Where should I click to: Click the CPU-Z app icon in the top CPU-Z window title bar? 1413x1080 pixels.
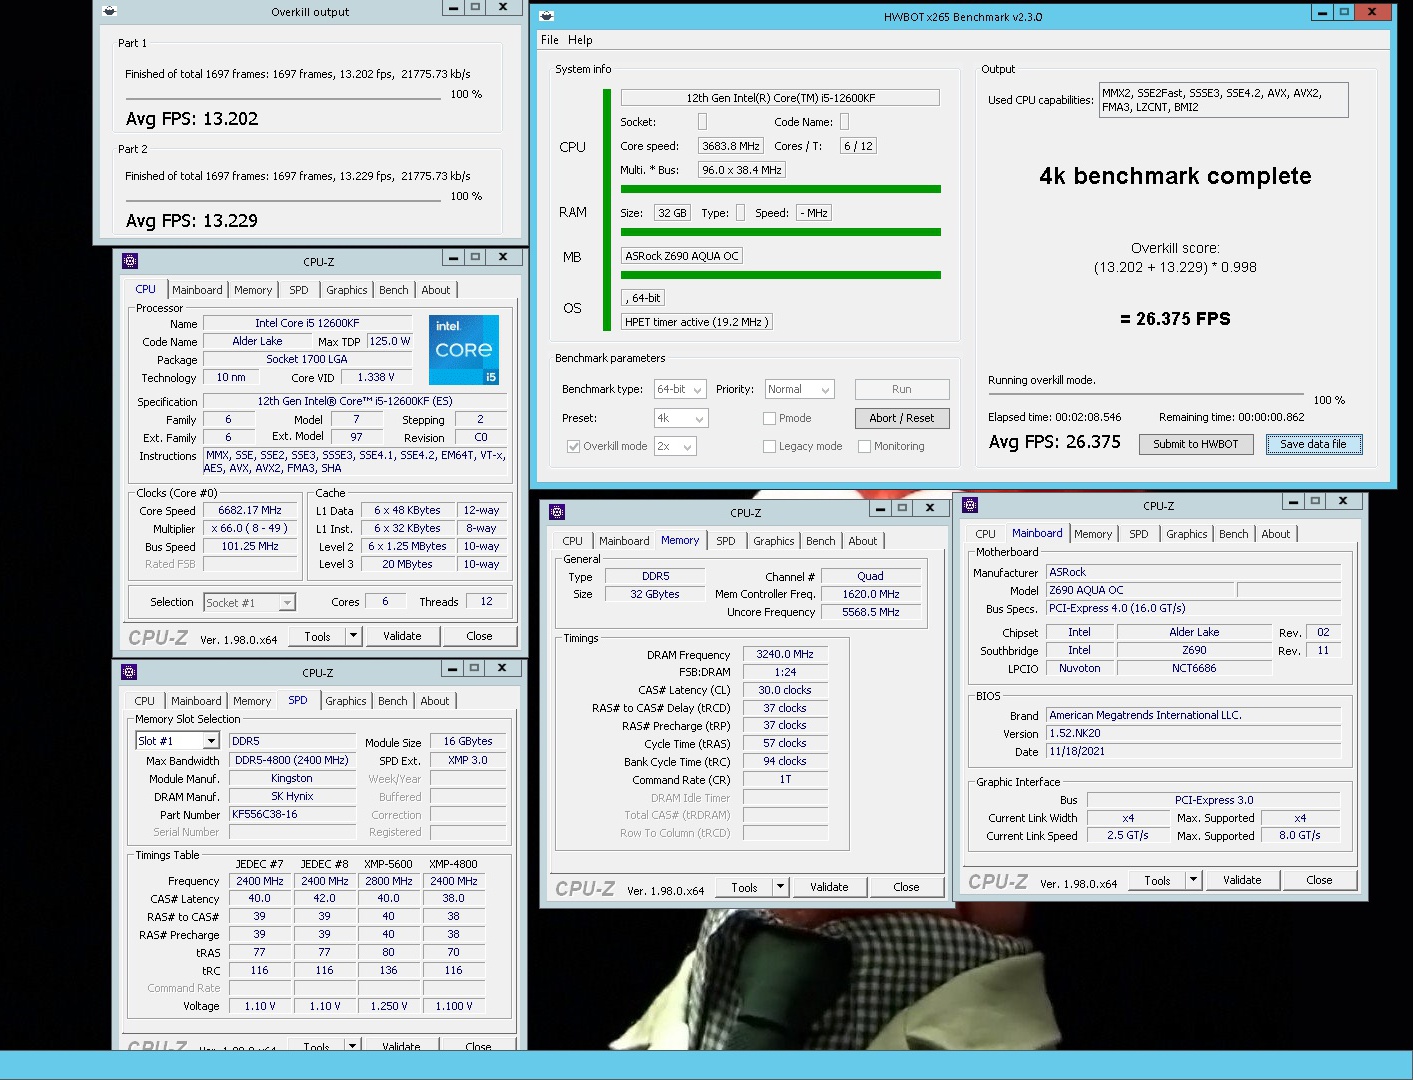(130, 261)
